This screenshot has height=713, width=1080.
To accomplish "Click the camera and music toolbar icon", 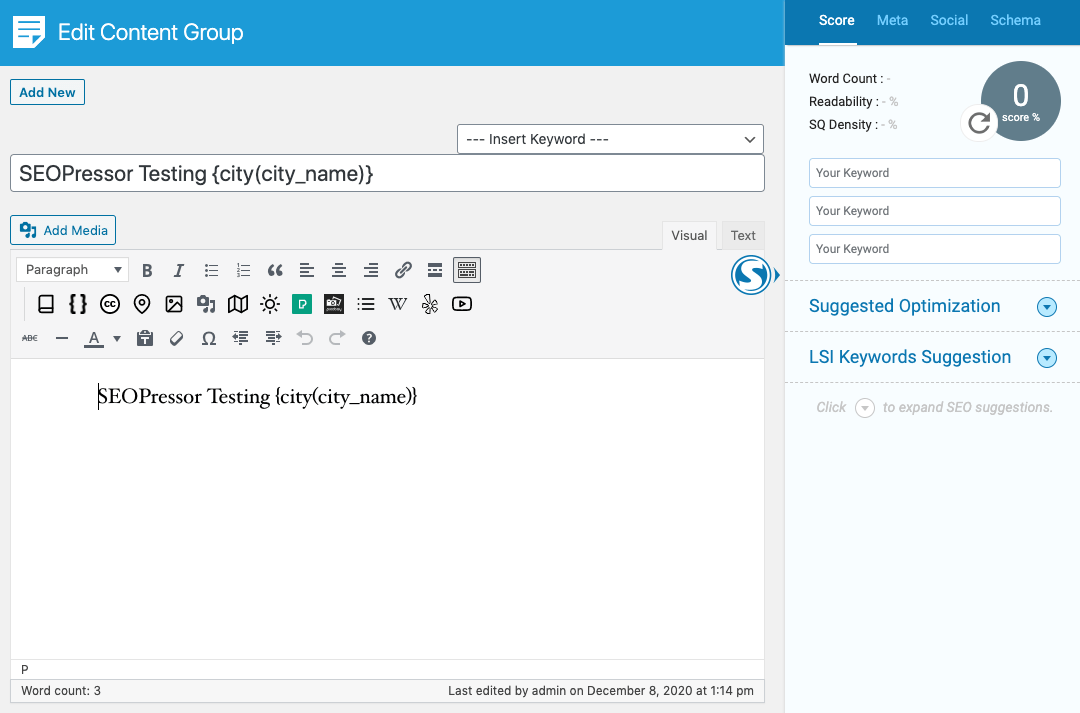I will pos(206,304).
